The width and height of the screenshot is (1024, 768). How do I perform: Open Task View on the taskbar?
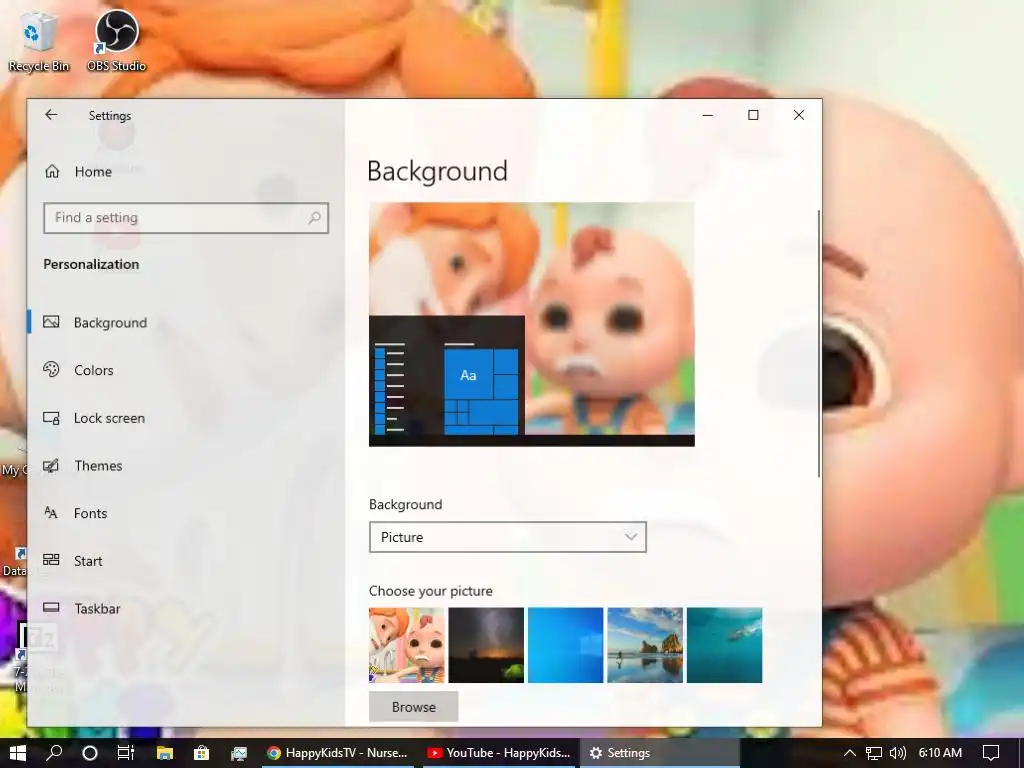[x=126, y=753]
